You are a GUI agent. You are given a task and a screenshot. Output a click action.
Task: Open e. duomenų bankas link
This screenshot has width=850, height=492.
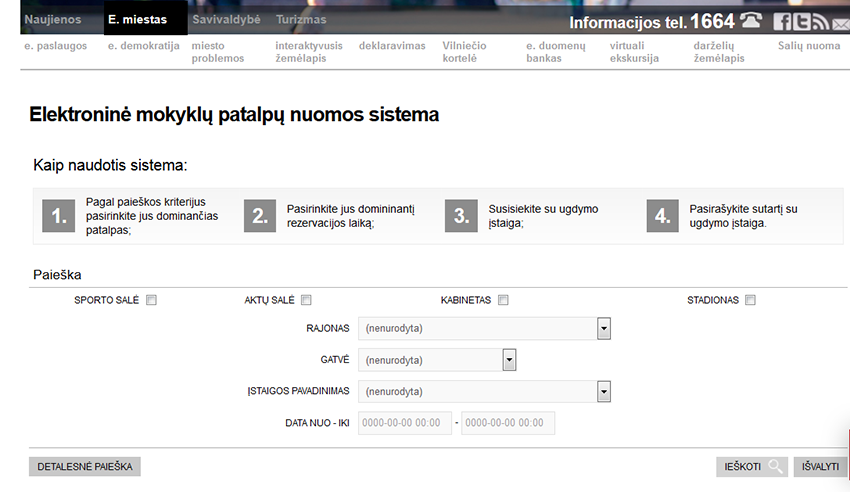pos(556,52)
